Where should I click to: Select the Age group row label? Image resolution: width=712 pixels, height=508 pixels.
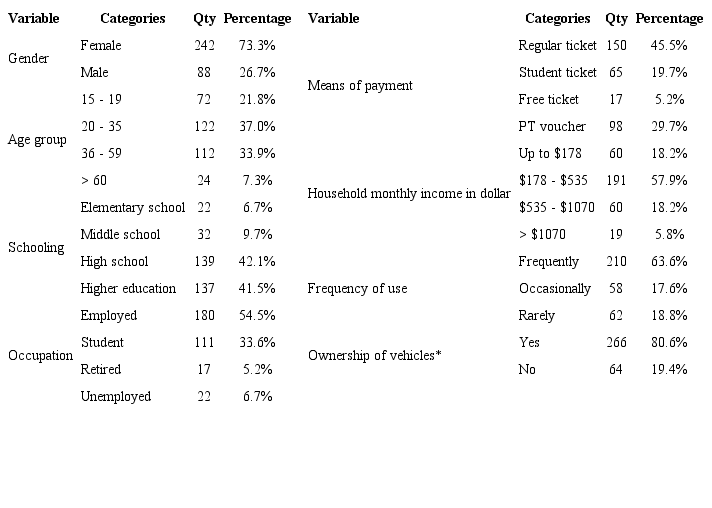[x=37, y=140]
